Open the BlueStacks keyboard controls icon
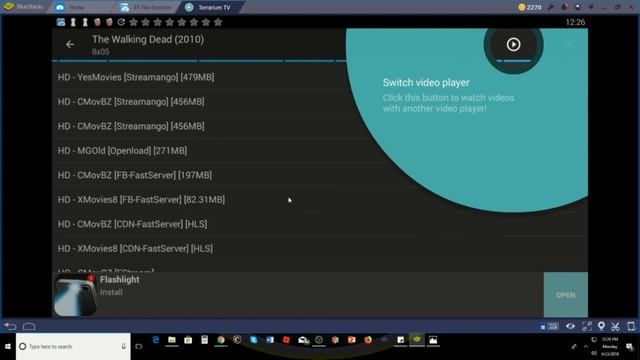Screen dimensions: 640x360 coord(553,326)
